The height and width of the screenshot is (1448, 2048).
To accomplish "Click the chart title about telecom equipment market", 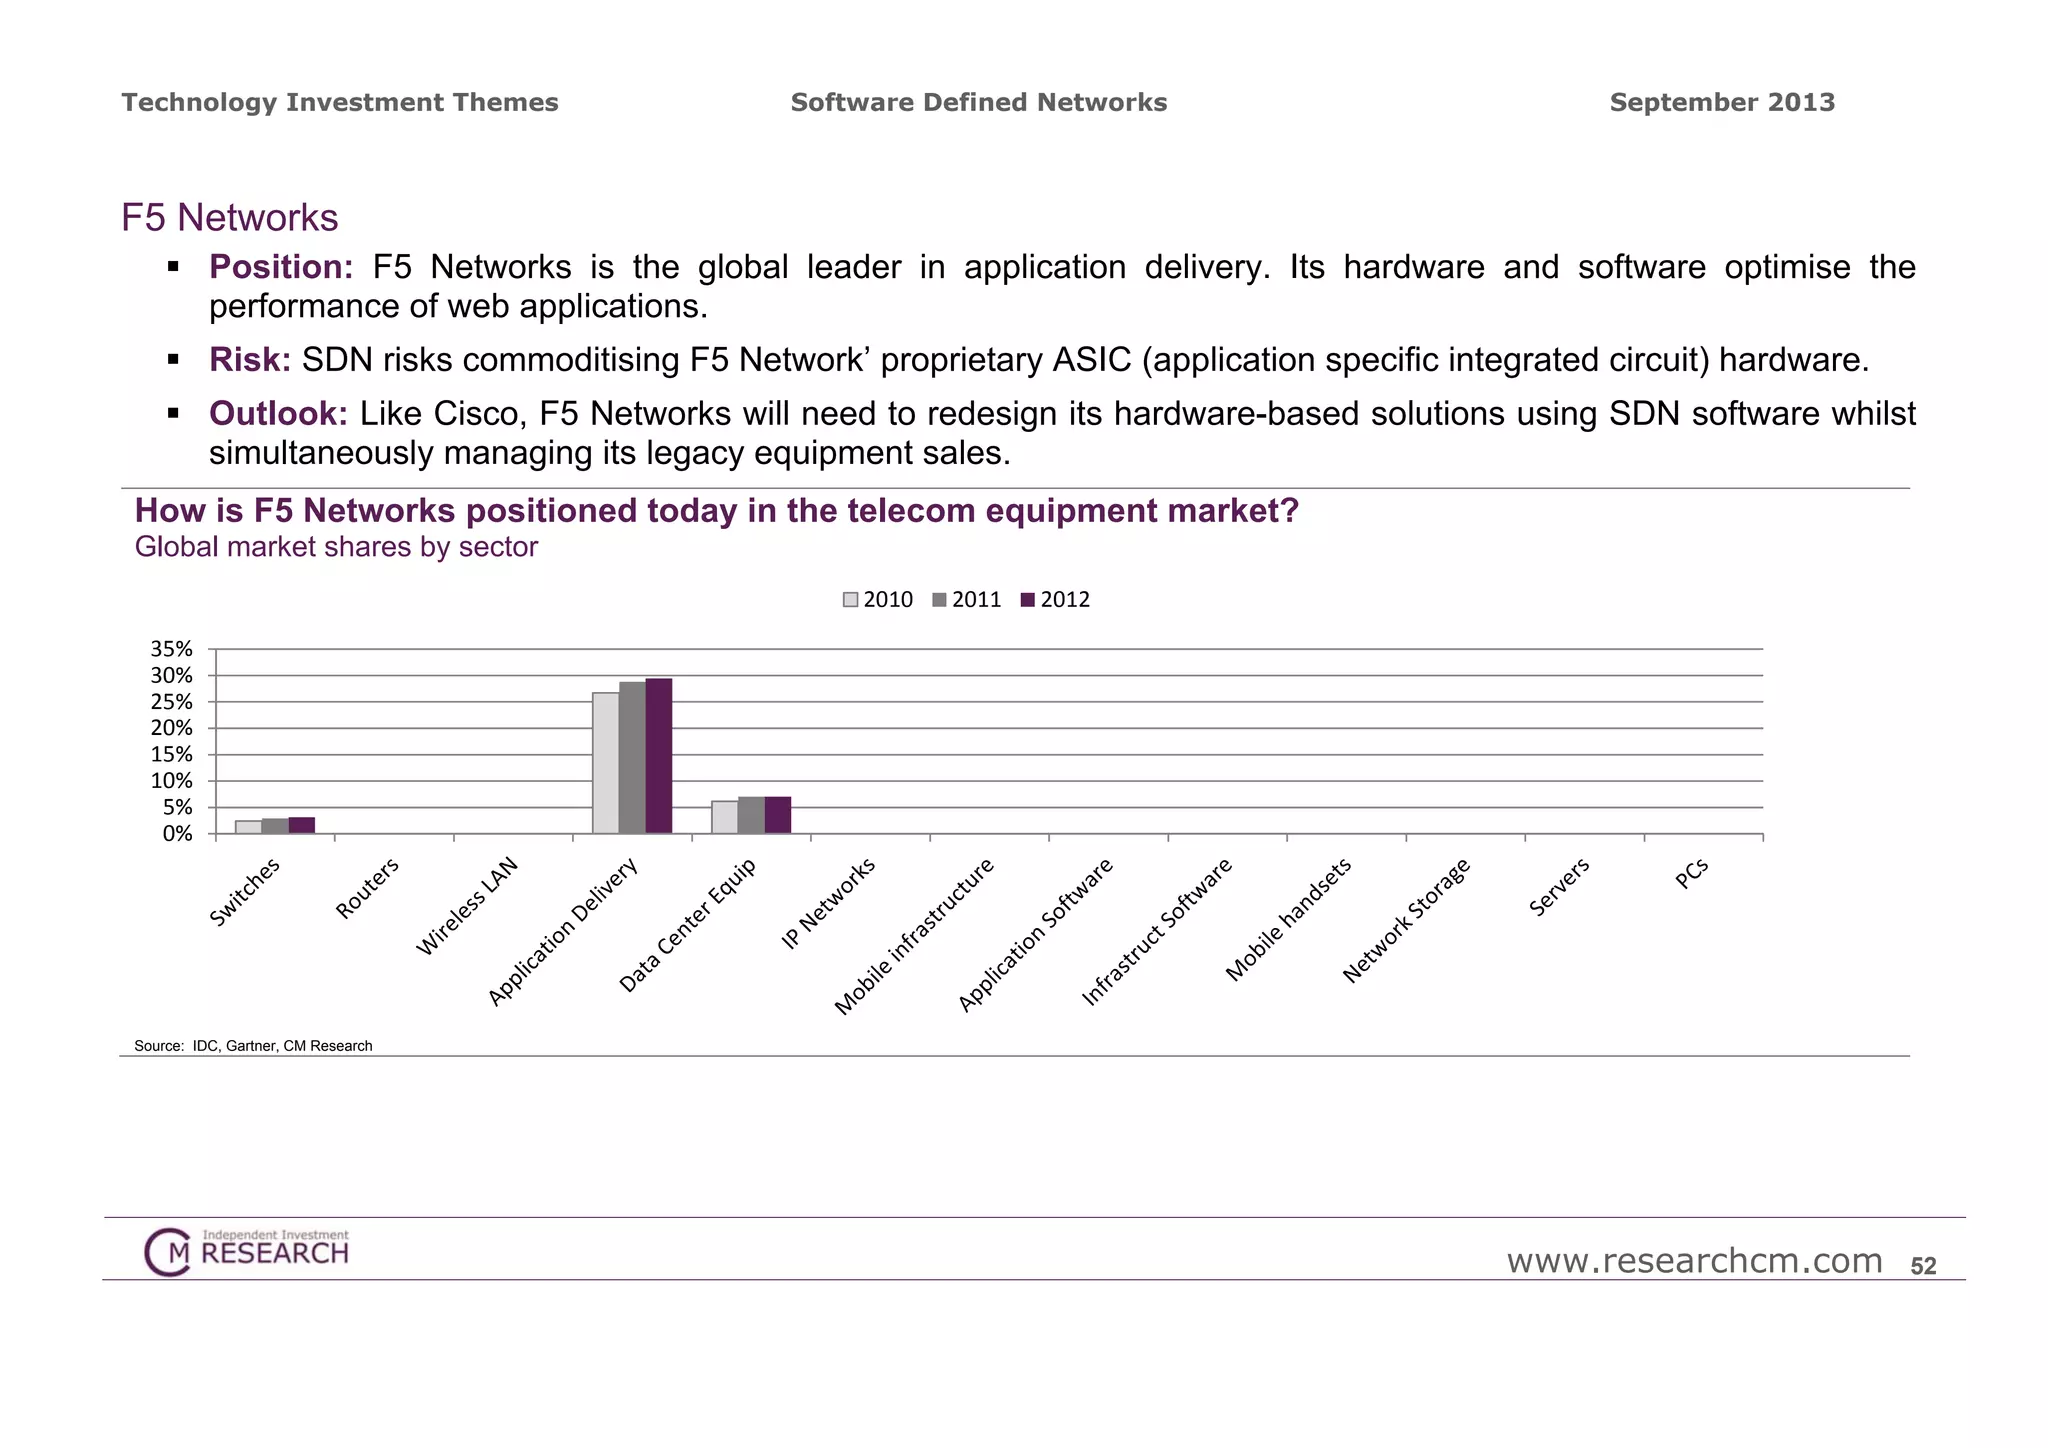I will click(717, 511).
